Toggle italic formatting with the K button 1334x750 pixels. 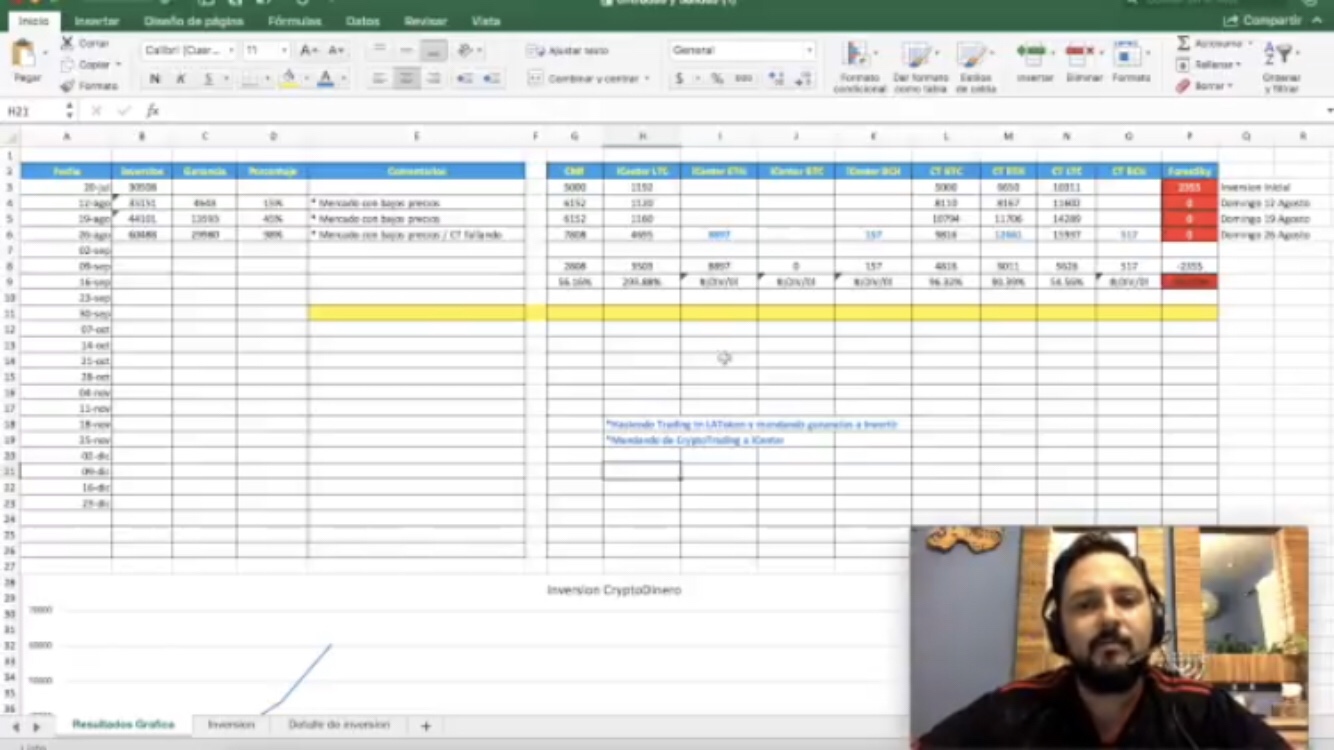tap(181, 78)
